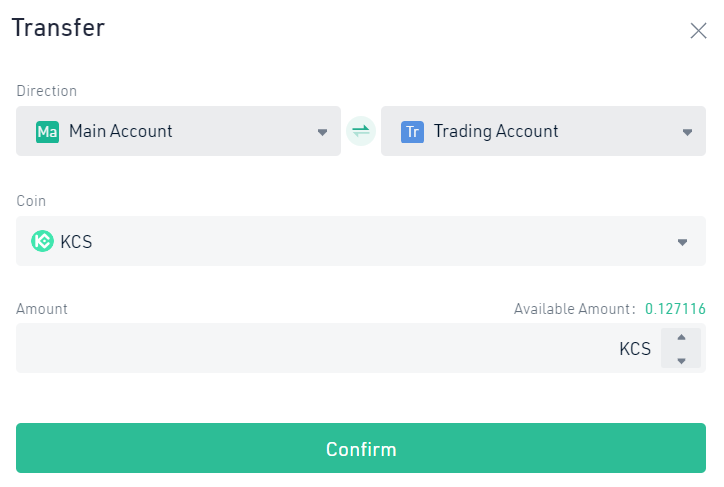Image resolution: width=724 pixels, height=487 pixels.
Task: Focus the Amount input field
Action: pyautogui.click(x=316, y=348)
